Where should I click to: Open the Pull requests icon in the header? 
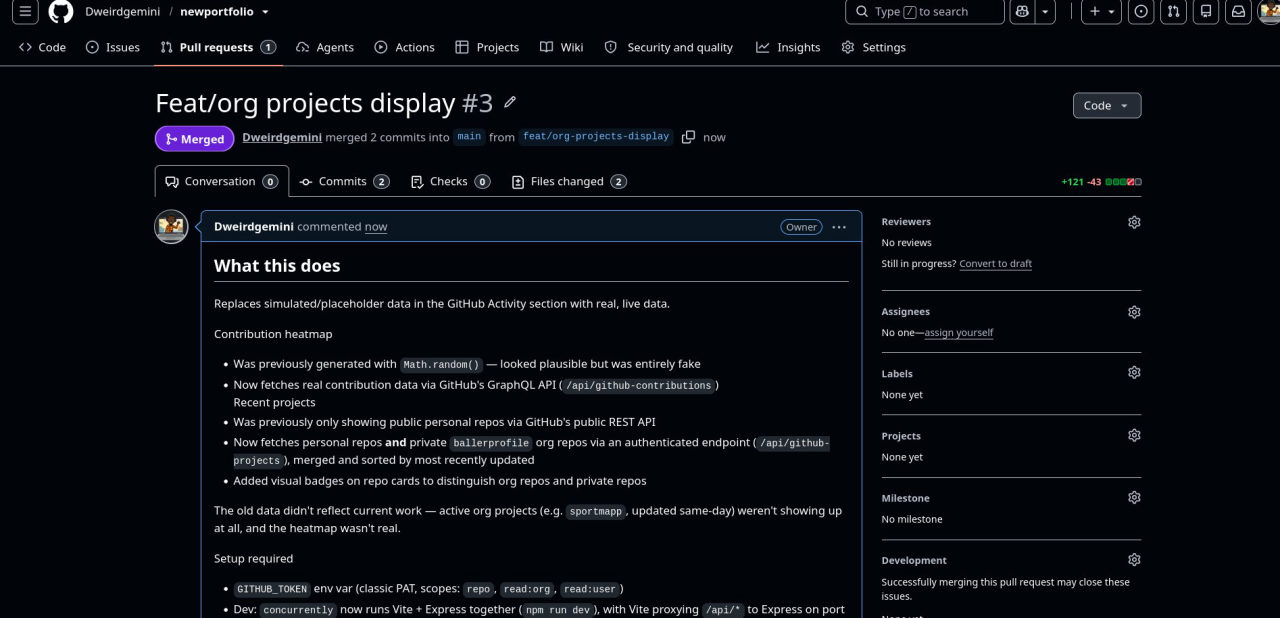[x=1174, y=12]
